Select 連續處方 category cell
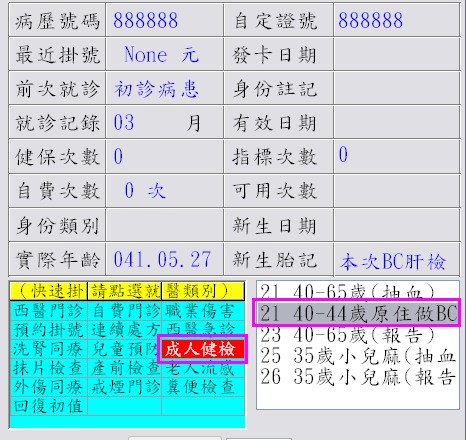 coord(124,330)
